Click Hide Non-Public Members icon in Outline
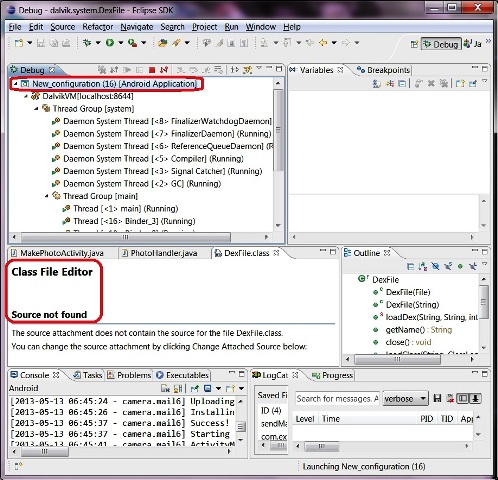The height and width of the screenshot is (480, 498). 460,266
